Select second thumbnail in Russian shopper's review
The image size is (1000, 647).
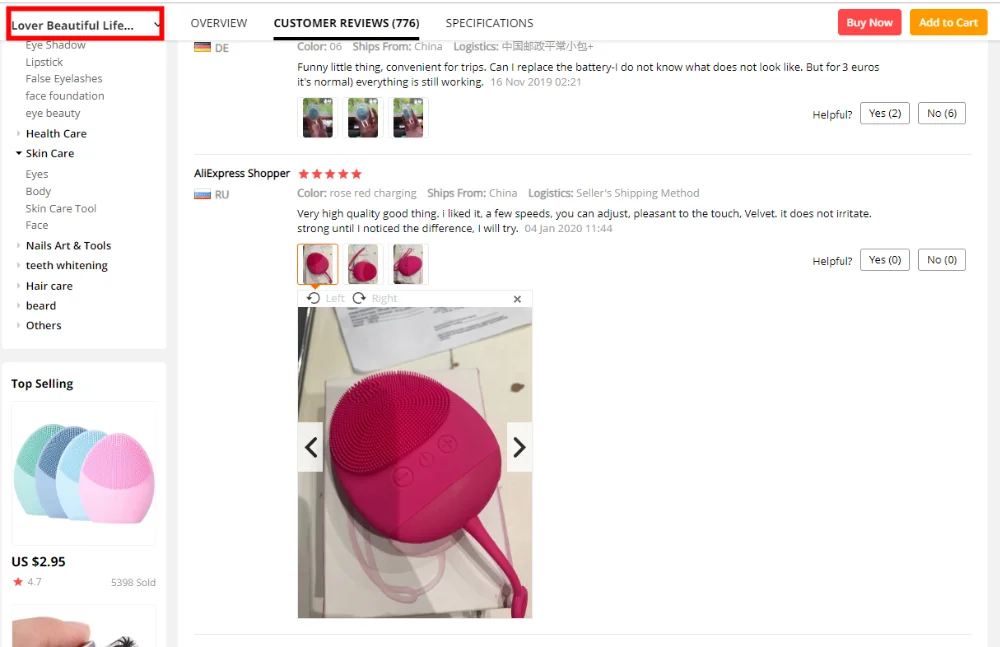coord(363,264)
